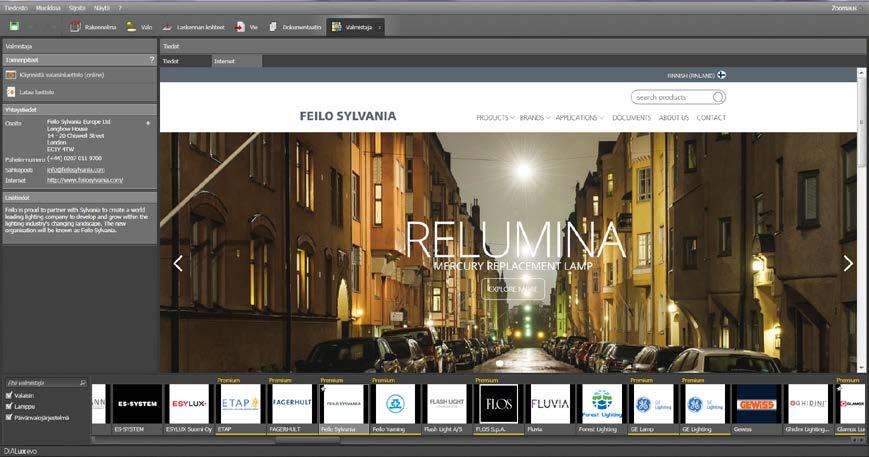Open the Laskennan kohteet mode
869x457 pixels.
(193, 27)
